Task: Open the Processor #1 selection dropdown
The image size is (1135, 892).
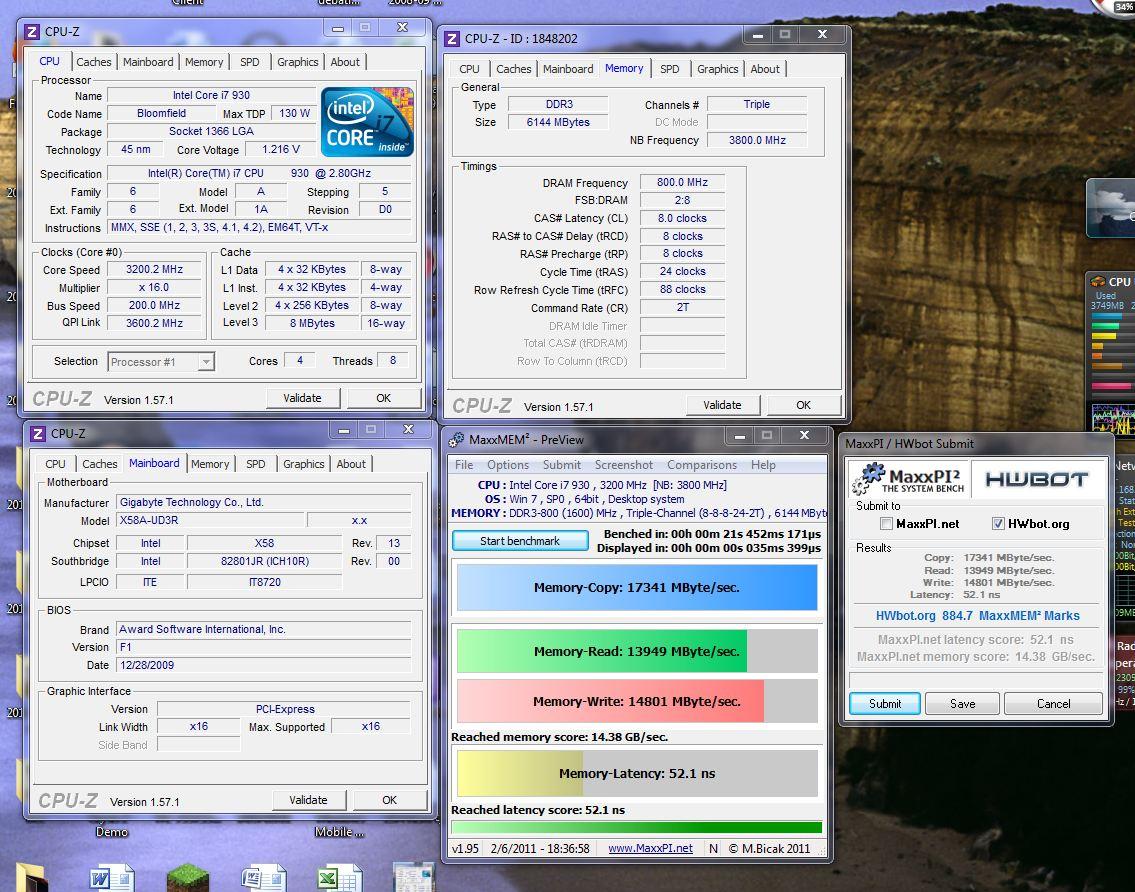Action: click(x=206, y=361)
